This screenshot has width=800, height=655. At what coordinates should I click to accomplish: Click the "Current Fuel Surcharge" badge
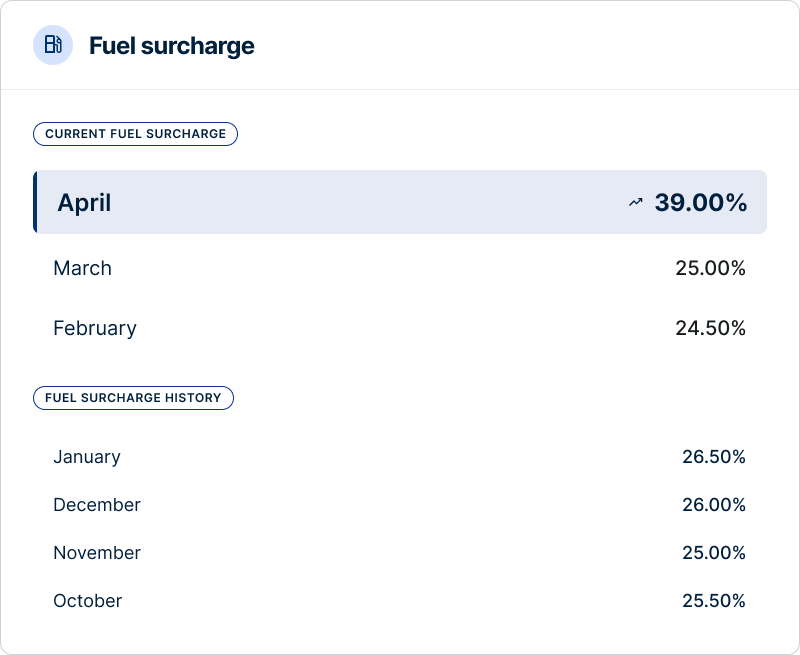click(135, 134)
